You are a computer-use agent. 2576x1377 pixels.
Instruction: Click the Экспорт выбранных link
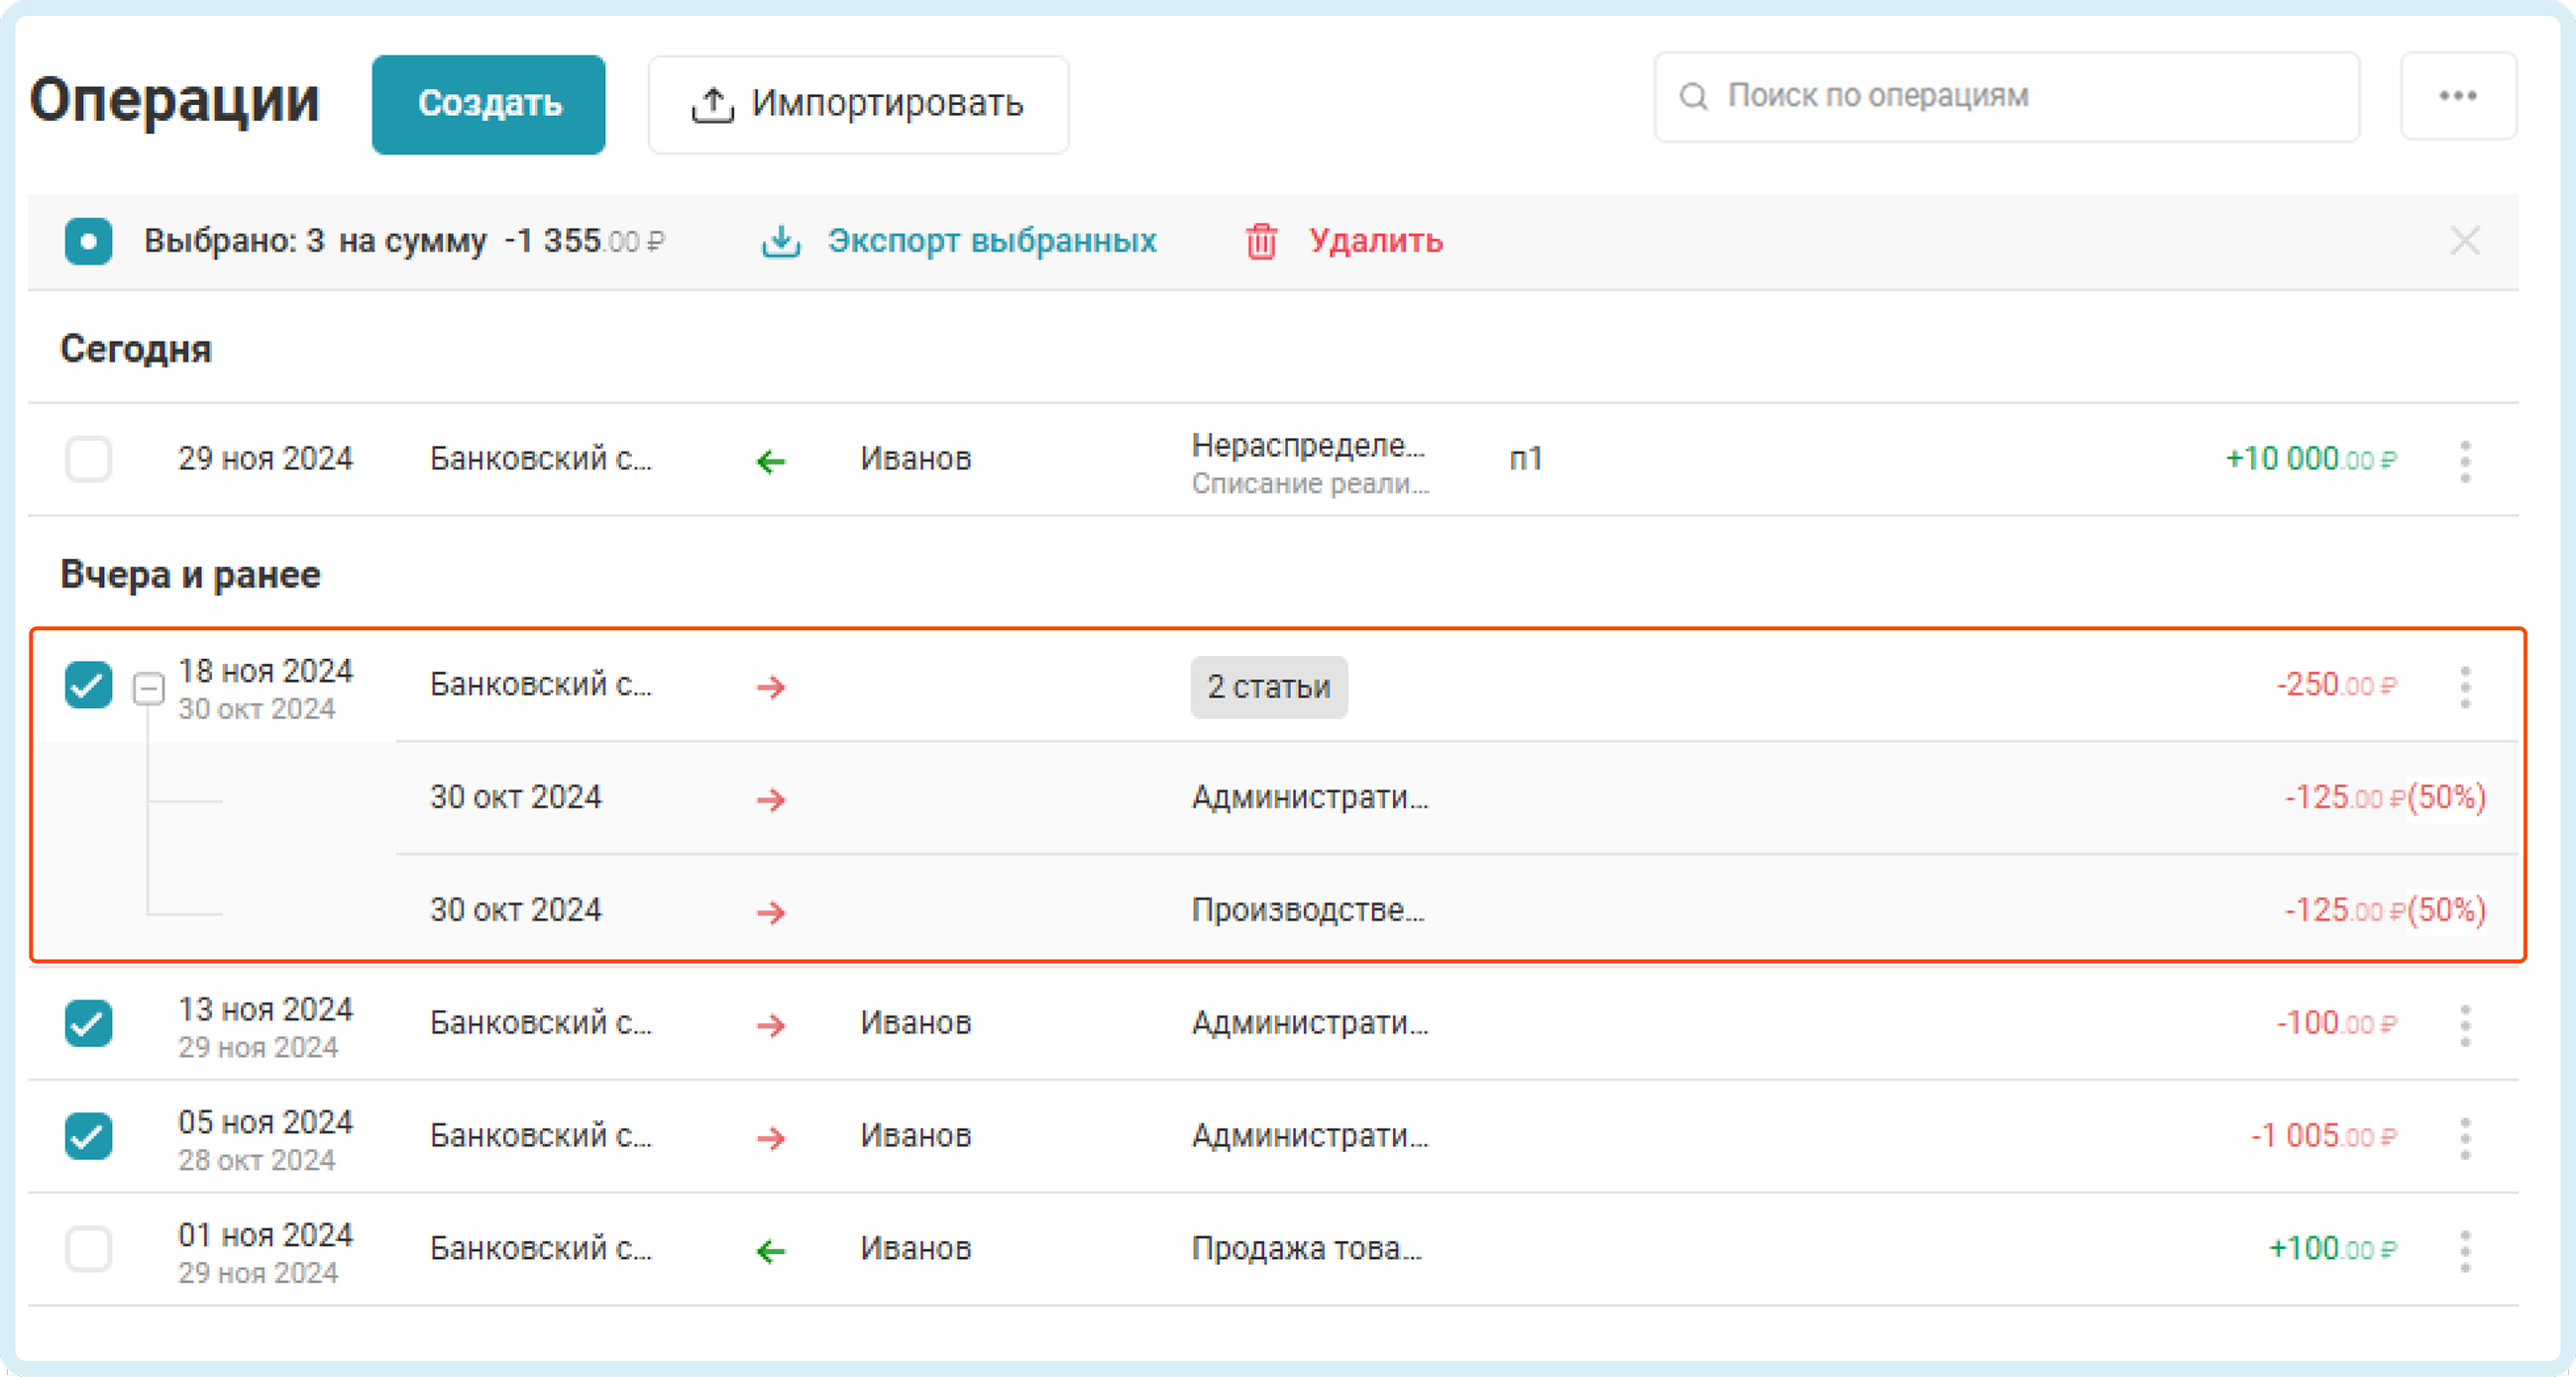[991, 241]
